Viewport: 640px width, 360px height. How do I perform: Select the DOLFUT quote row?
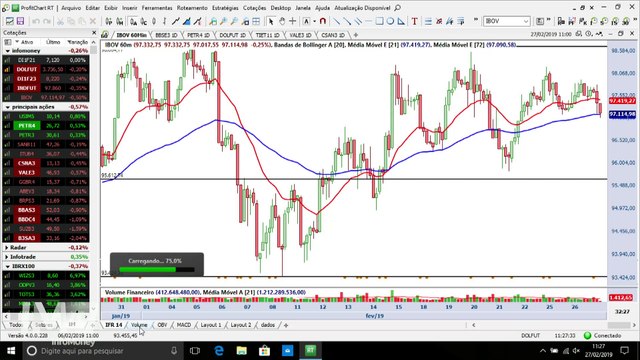point(46,69)
